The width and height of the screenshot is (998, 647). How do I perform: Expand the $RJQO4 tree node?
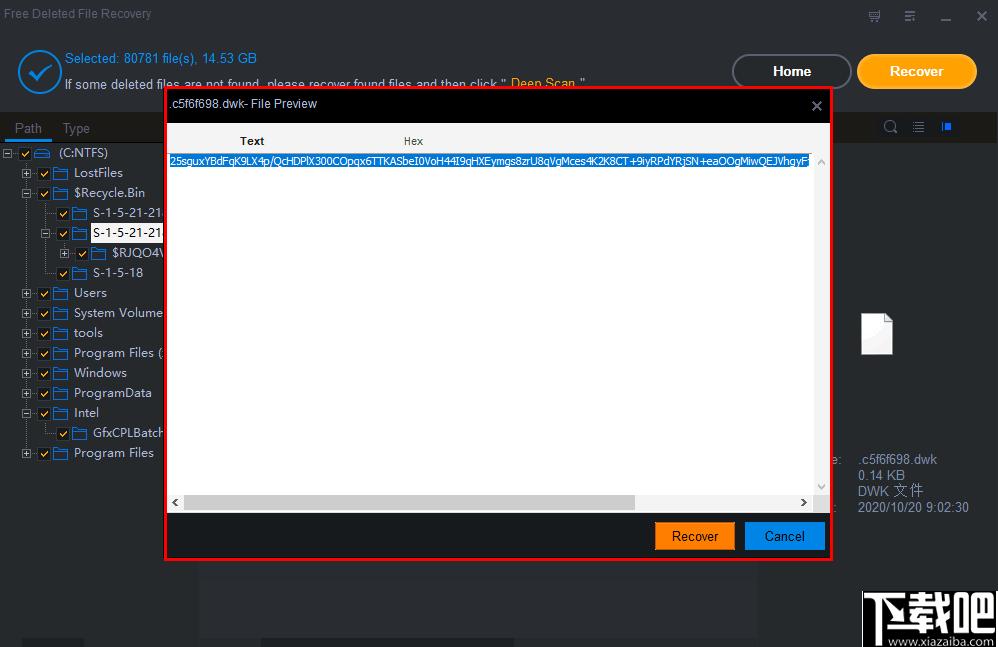(64, 253)
